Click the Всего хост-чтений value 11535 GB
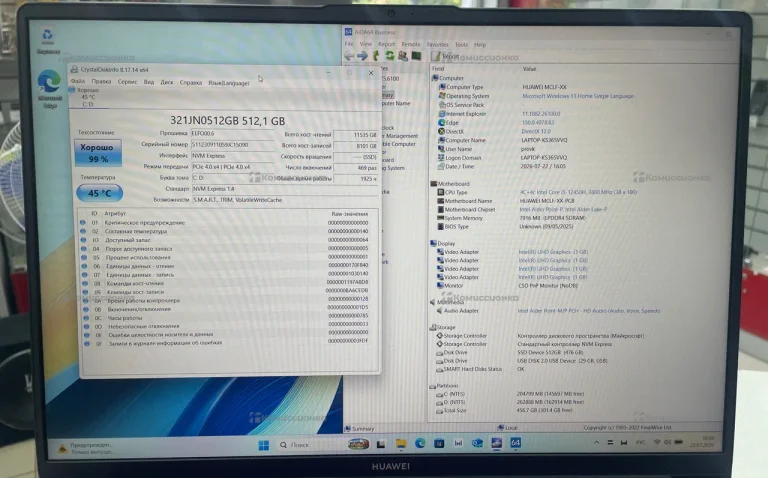The image size is (768, 478). pyautogui.click(x=356, y=135)
